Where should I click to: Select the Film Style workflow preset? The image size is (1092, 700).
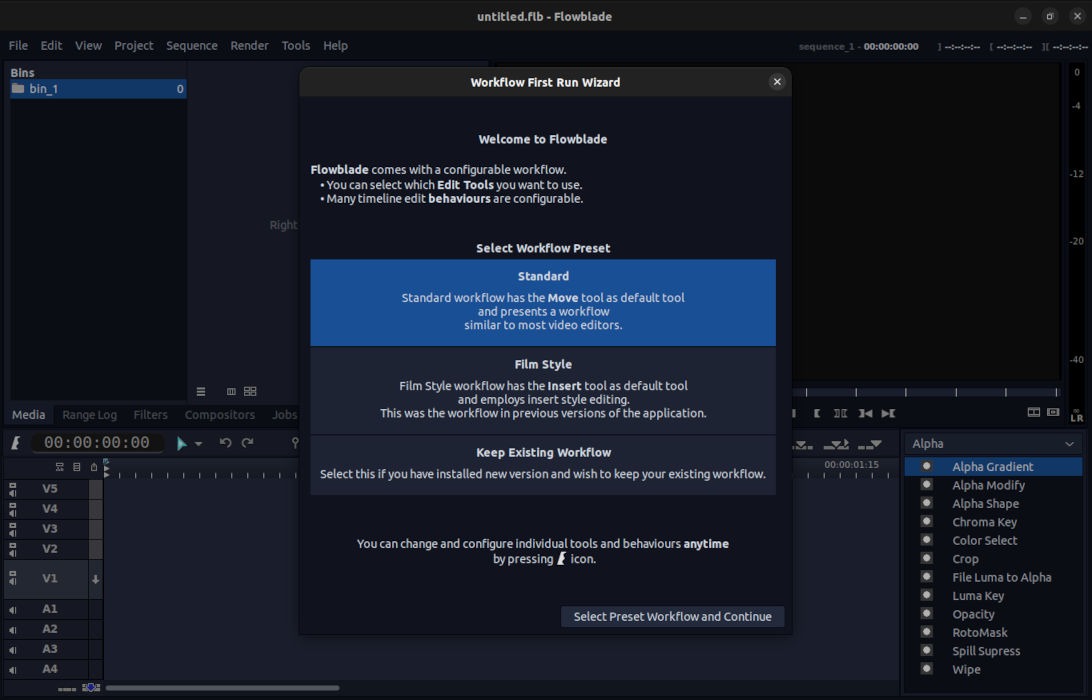coord(543,388)
